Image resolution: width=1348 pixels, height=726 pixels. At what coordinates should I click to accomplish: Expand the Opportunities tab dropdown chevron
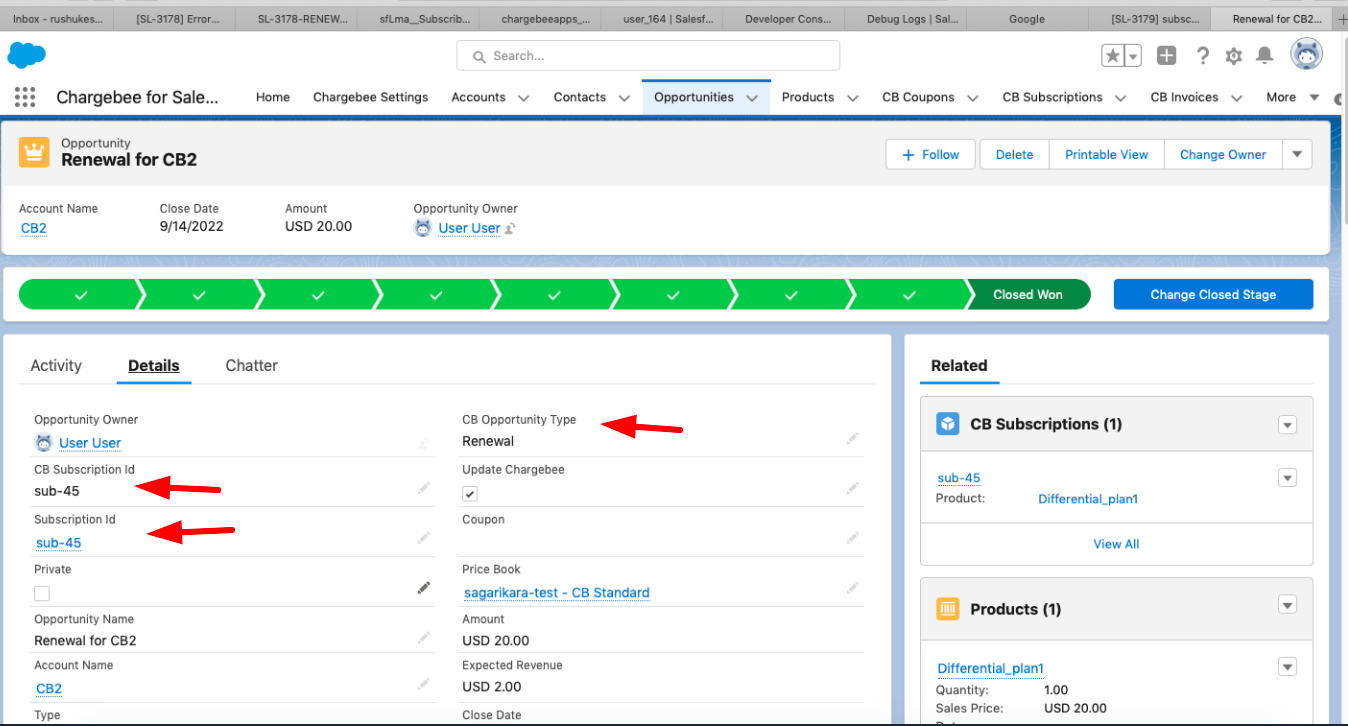pos(752,98)
